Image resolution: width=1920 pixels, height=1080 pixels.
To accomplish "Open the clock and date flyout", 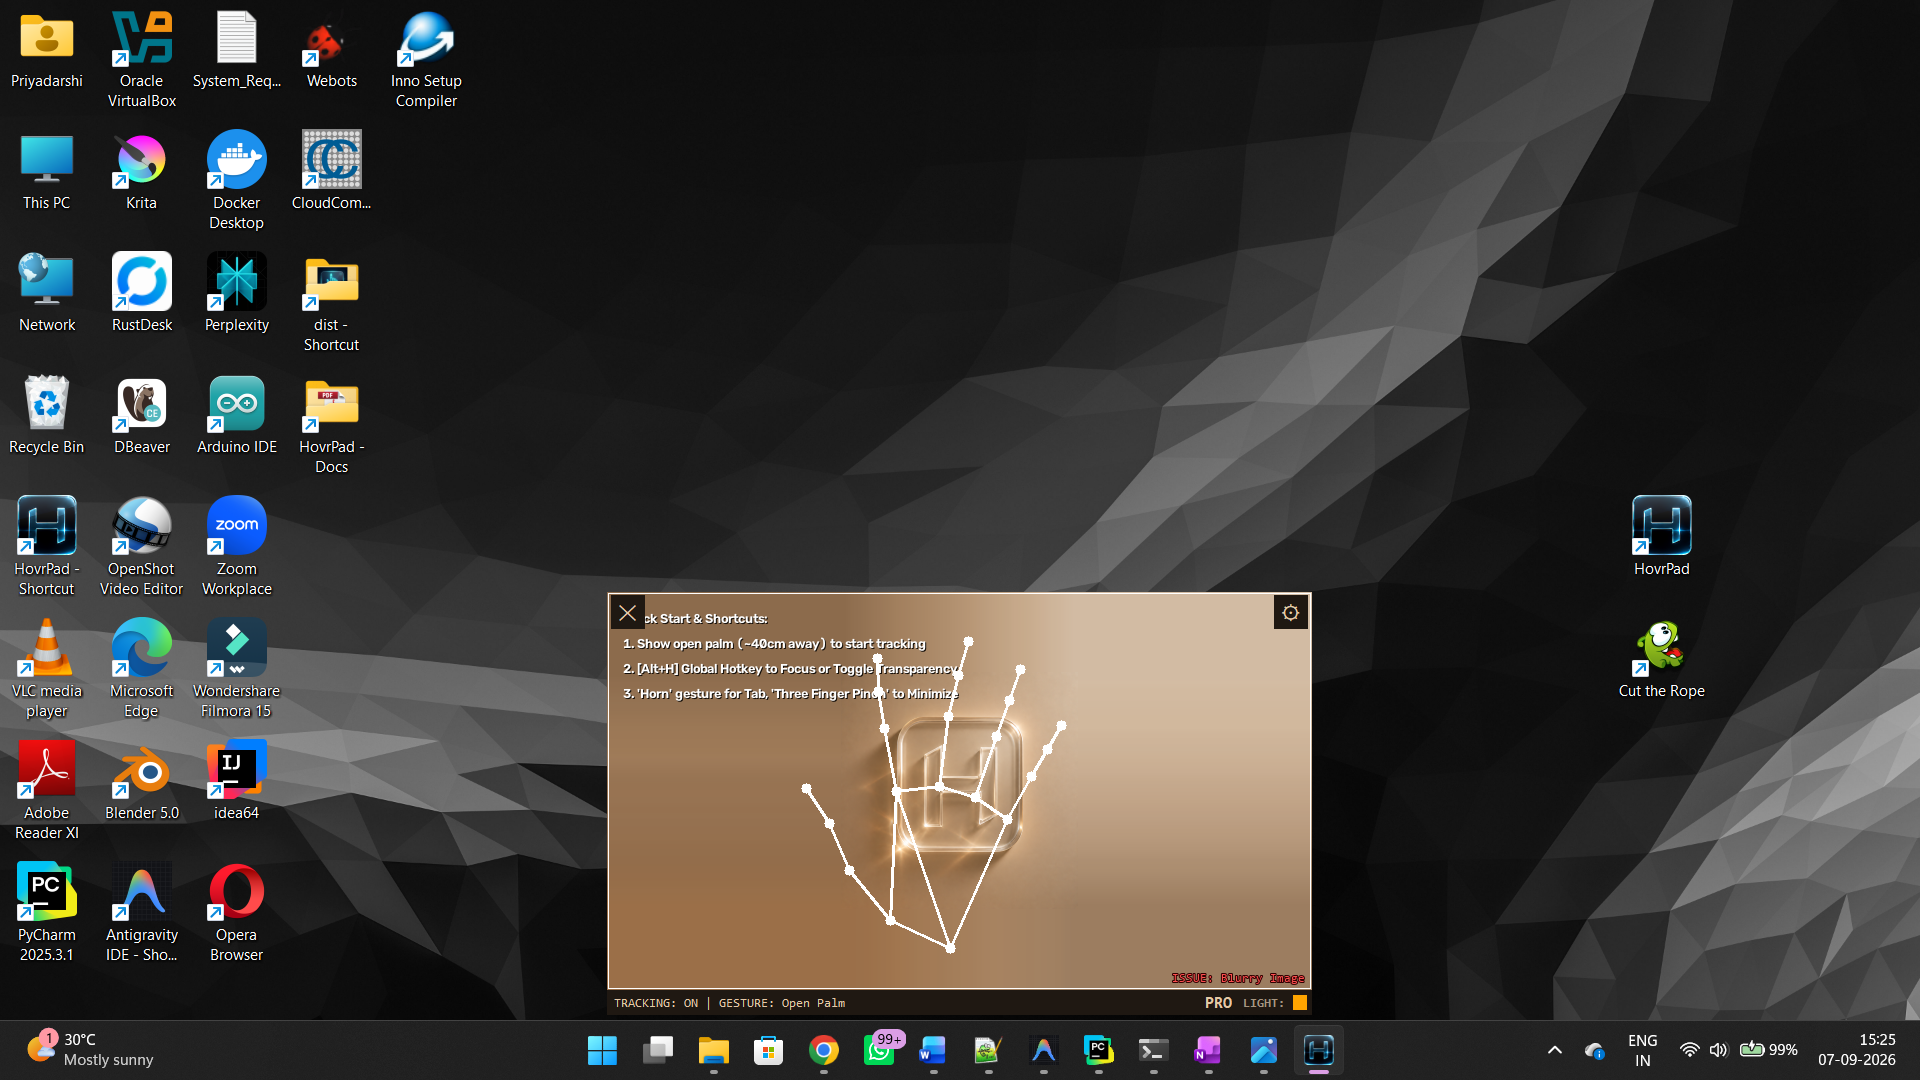I will click(1857, 1050).
